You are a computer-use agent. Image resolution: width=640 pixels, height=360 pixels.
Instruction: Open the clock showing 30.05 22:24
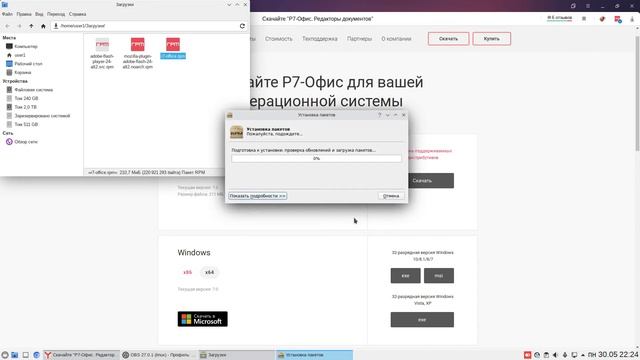(x=613, y=355)
